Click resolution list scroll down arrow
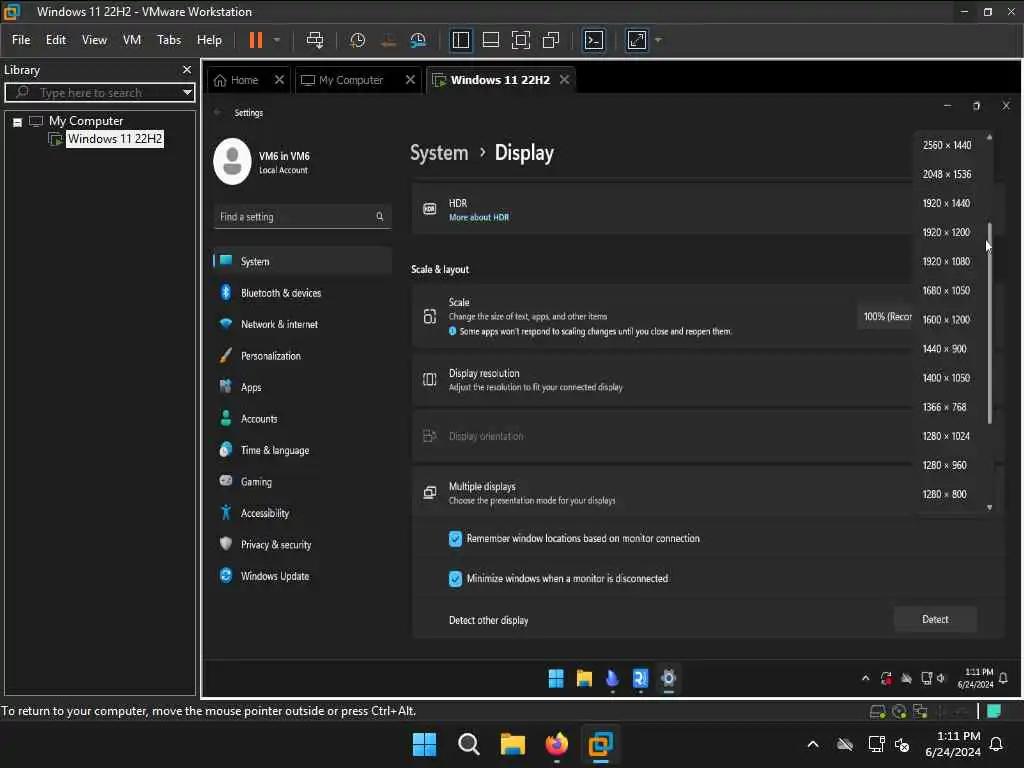 [990, 507]
